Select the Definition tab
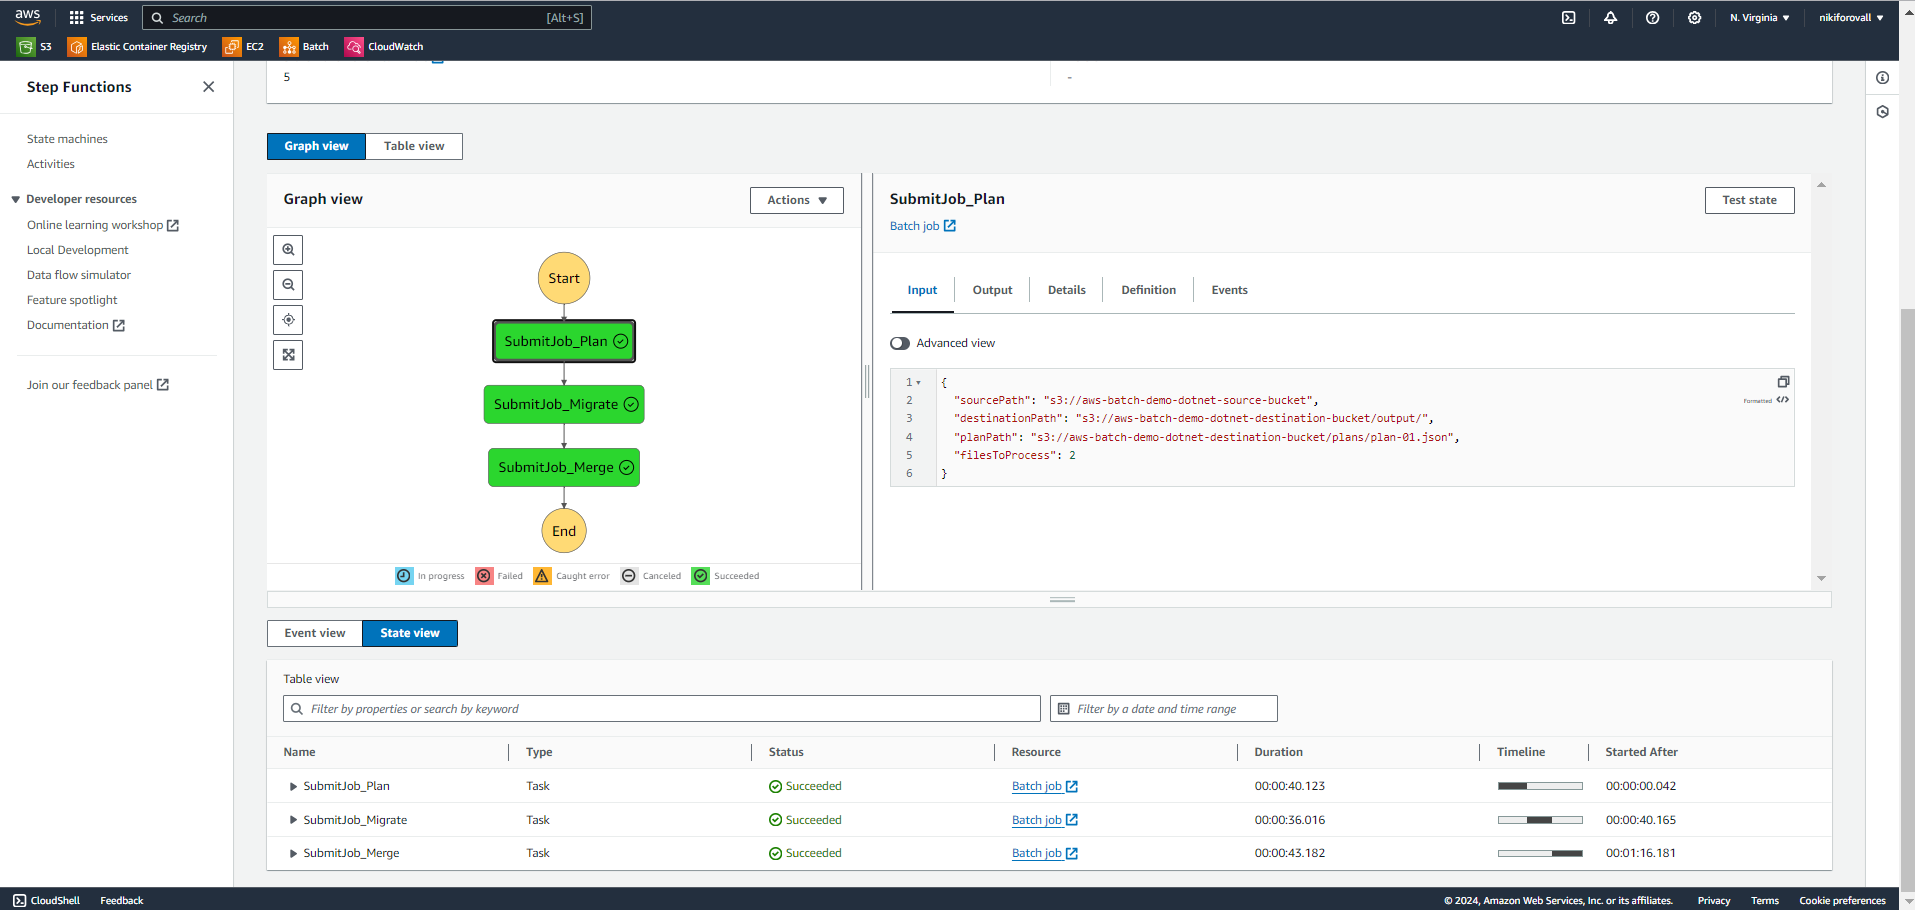 tap(1148, 290)
